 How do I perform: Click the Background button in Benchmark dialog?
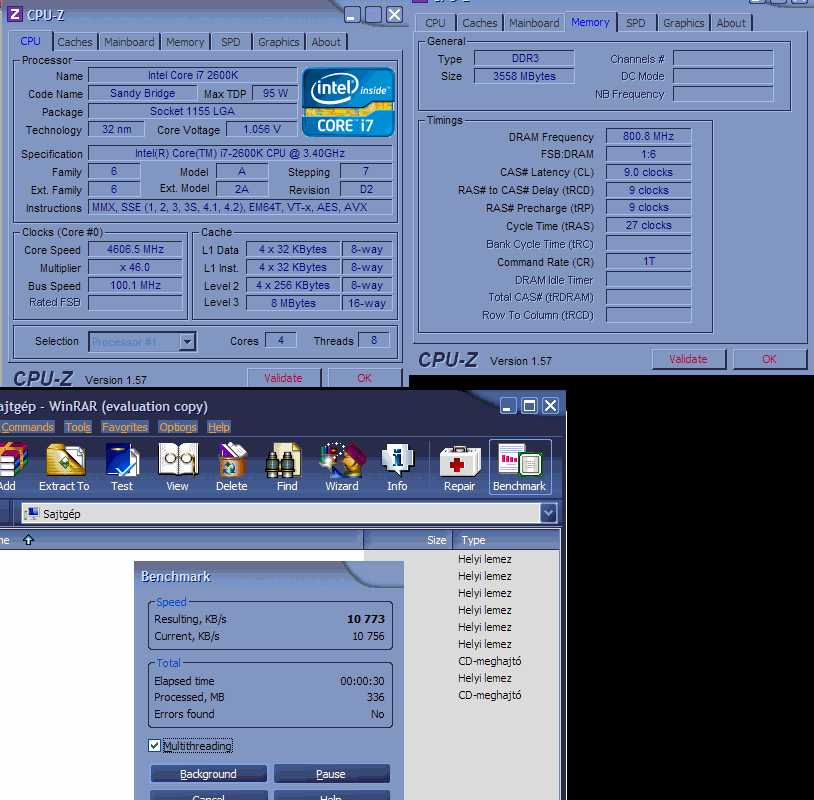[208, 774]
